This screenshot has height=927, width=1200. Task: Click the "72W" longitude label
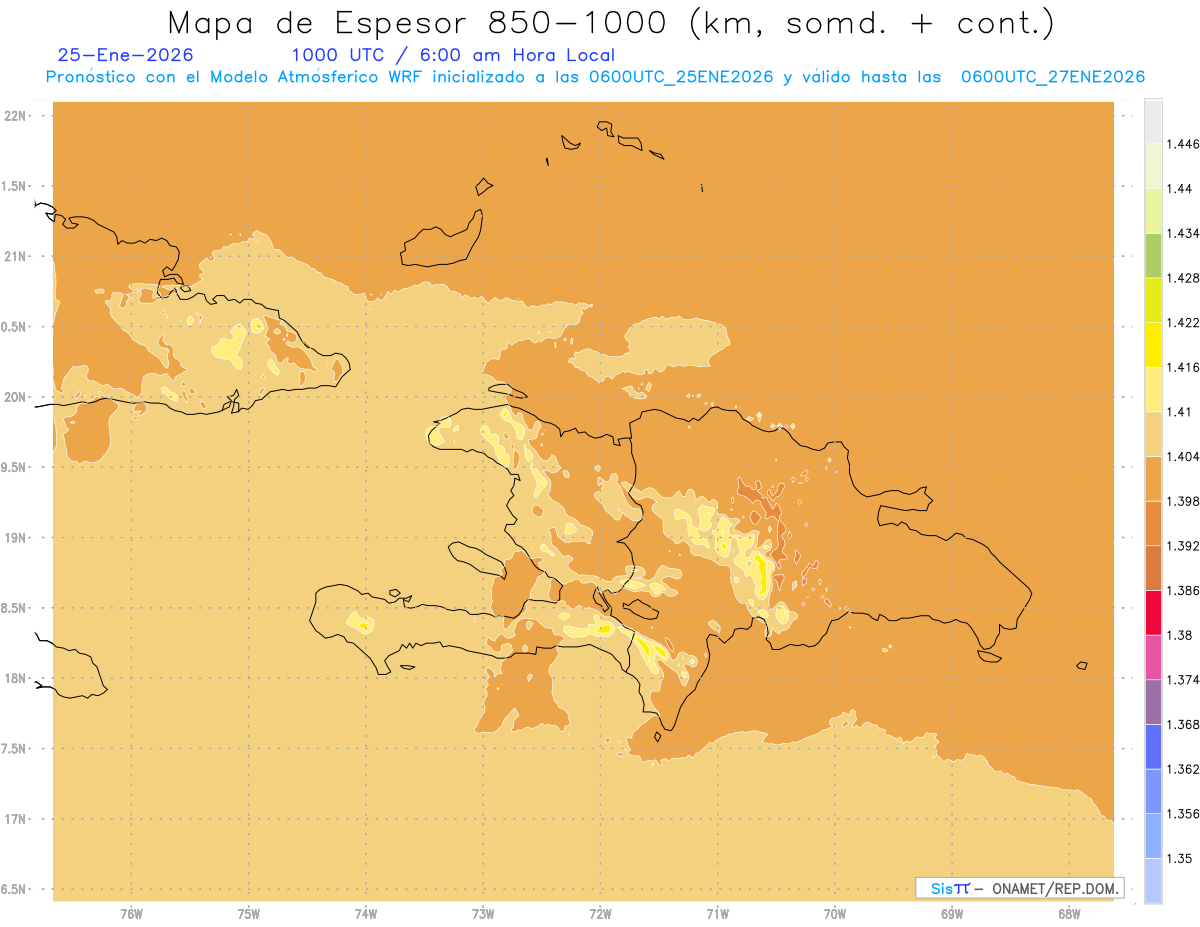[x=600, y=913]
